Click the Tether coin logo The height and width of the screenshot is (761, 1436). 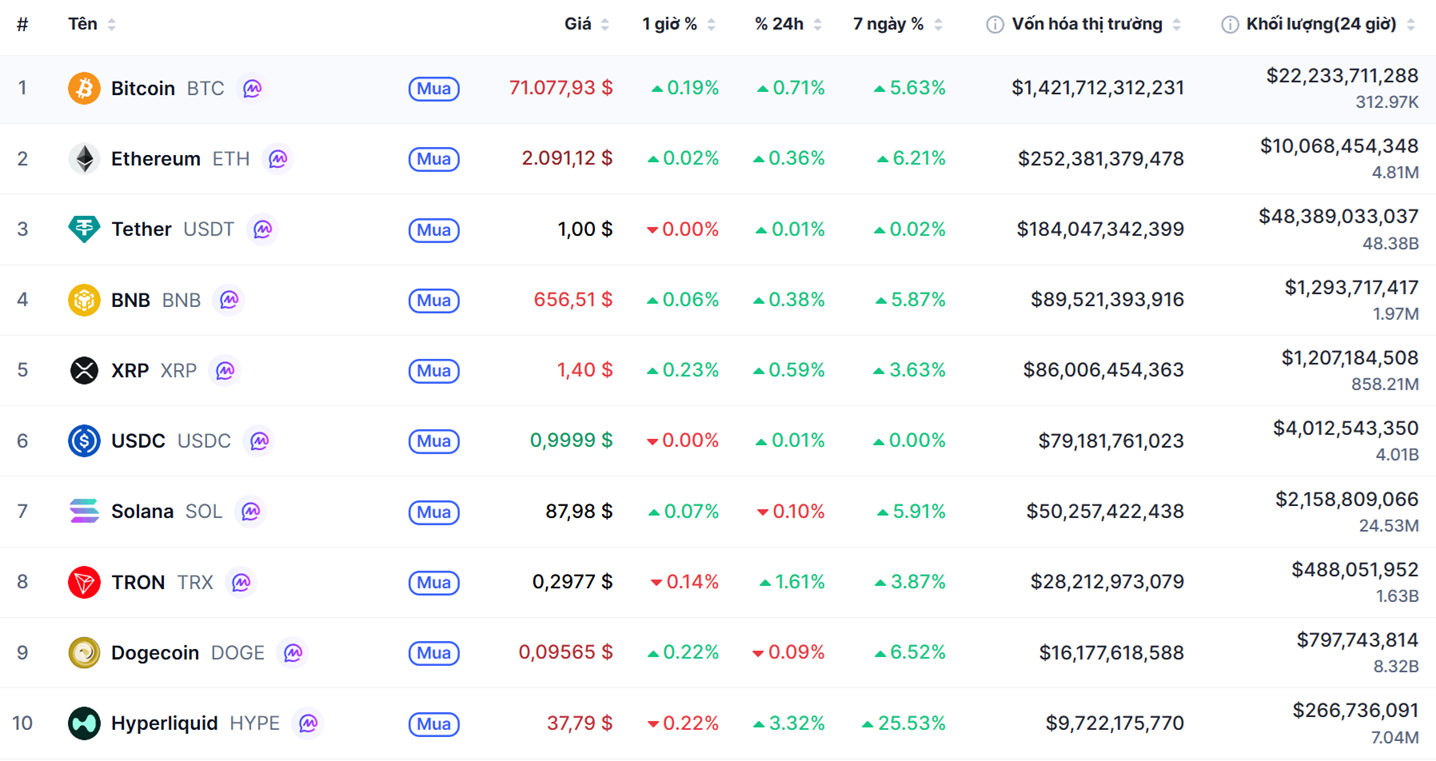tap(84, 229)
